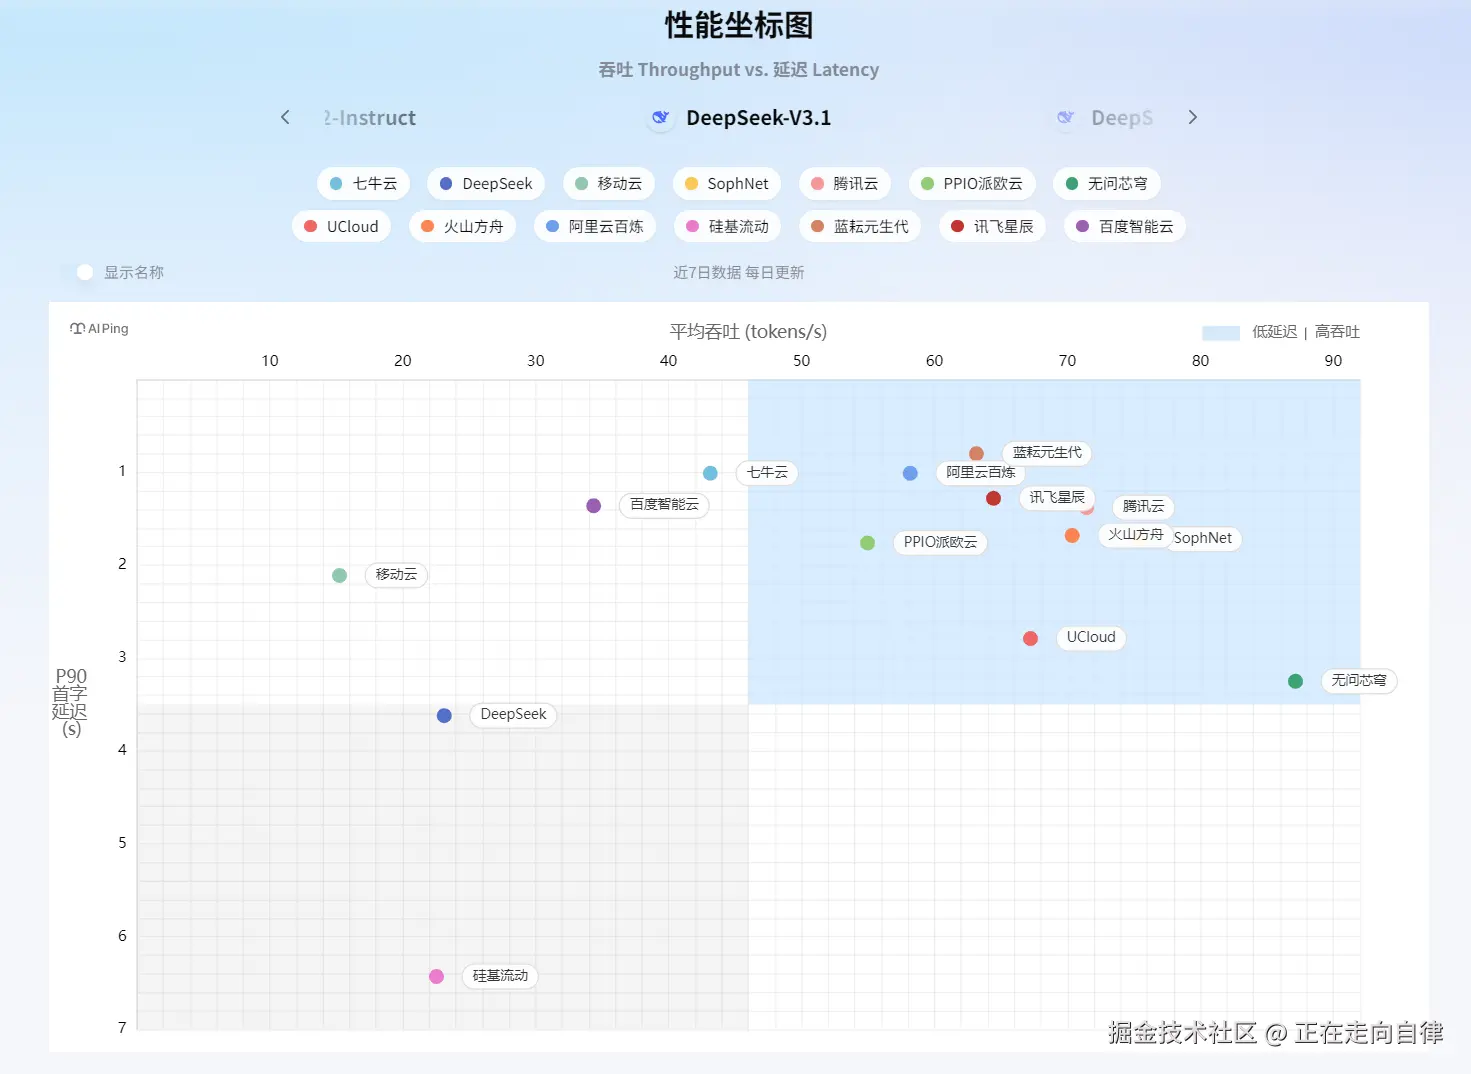Switch to the 2-Instruct model tab
The height and width of the screenshot is (1074, 1471).
click(x=369, y=118)
